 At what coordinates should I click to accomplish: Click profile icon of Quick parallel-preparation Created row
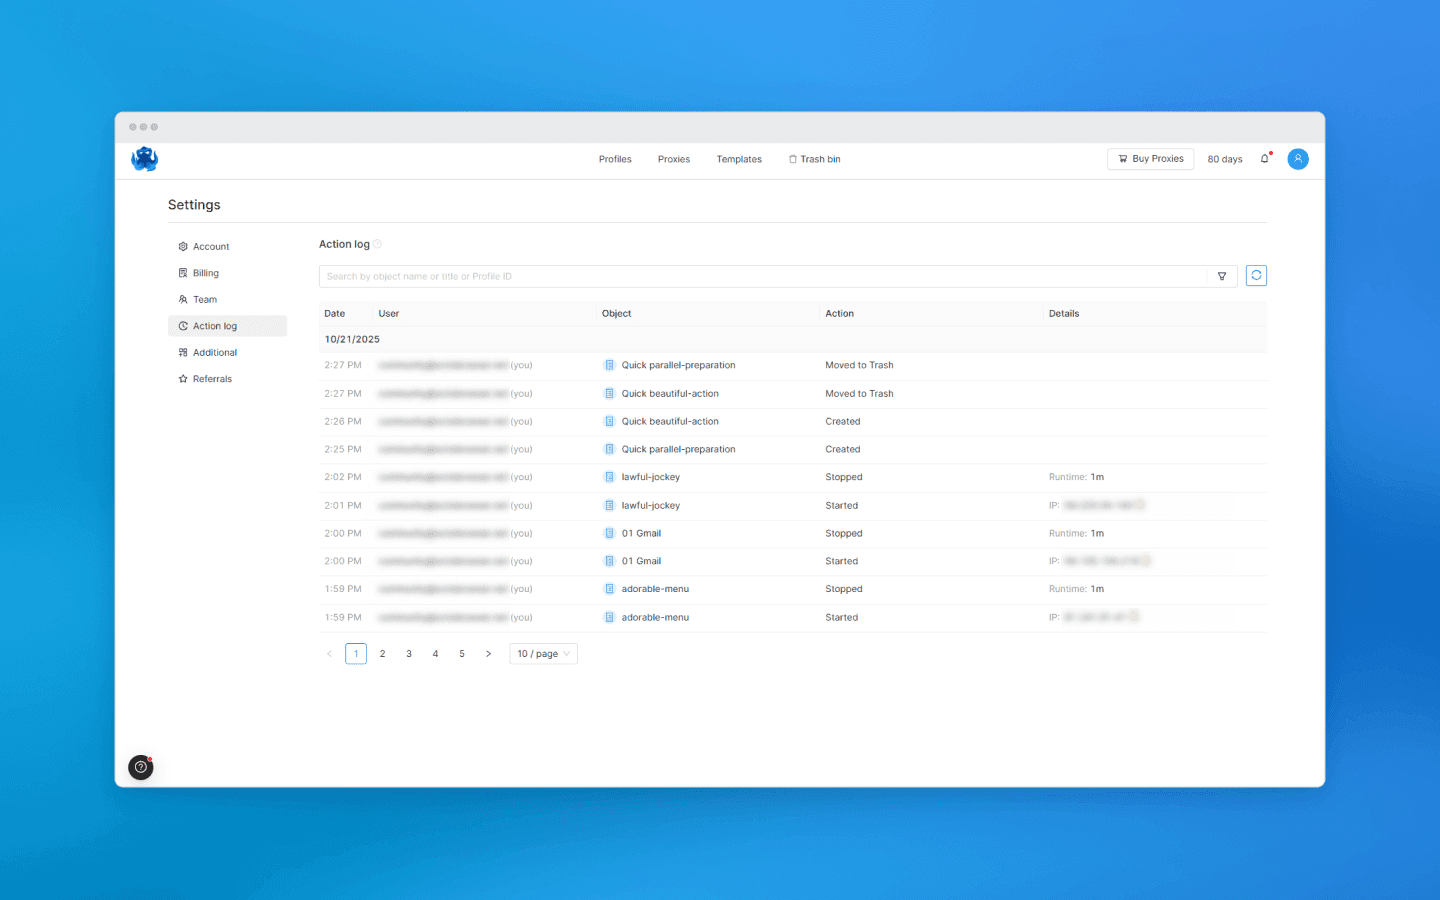click(609, 449)
